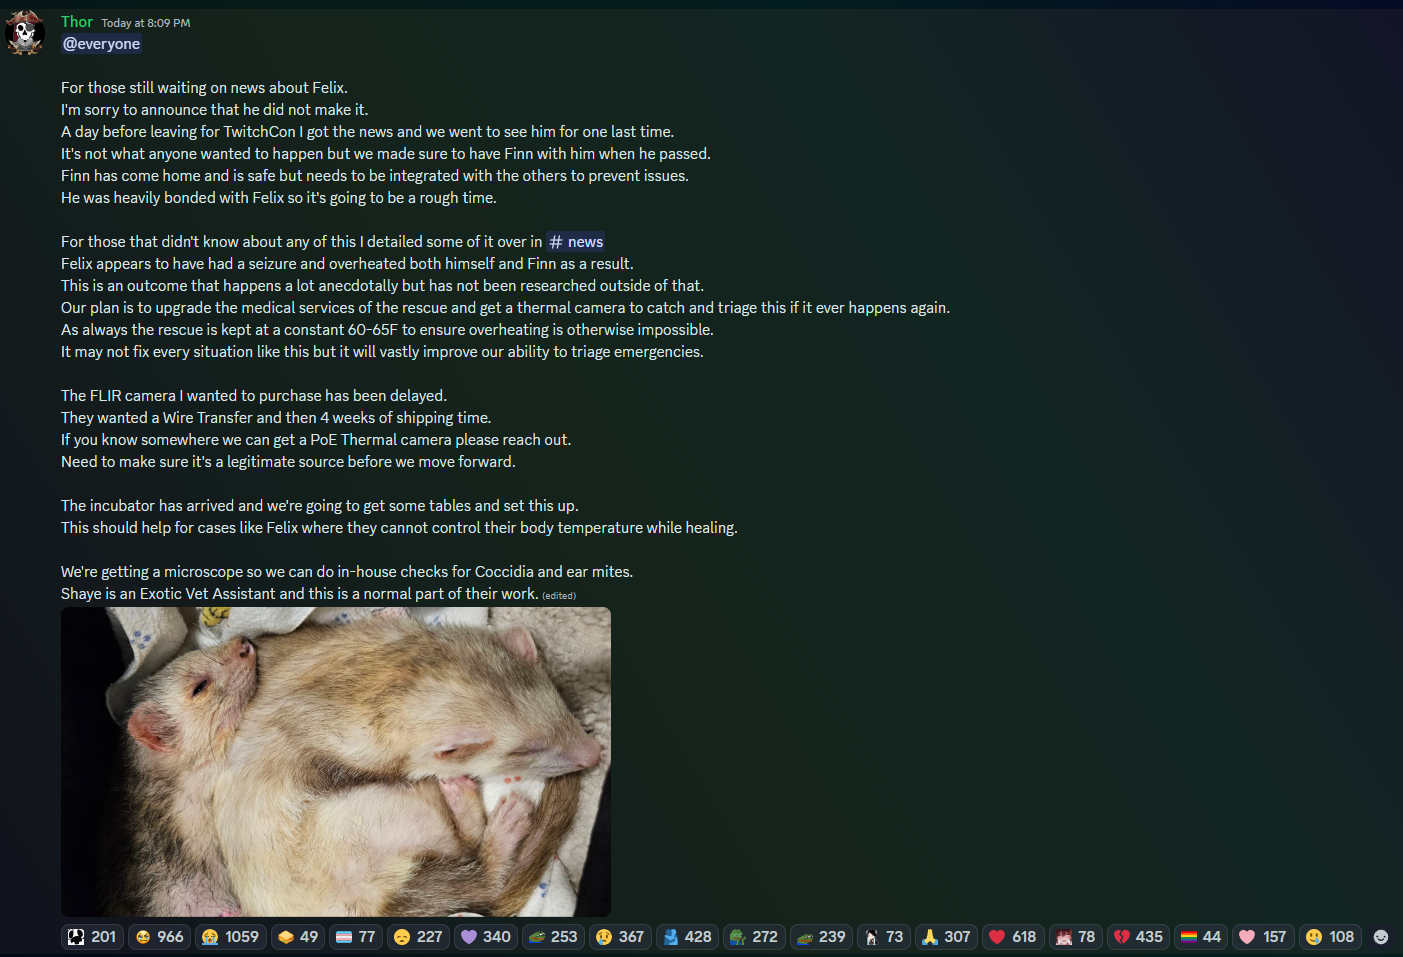This screenshot has width=1403, height=957.
Task: Open the ferret photo attachment
Action: pyautogui.click(x=336, y=762)
